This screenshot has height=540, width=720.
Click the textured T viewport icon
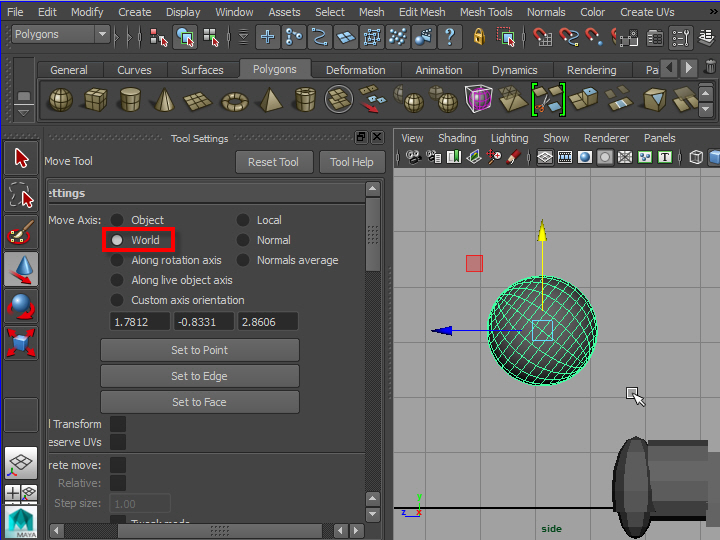point(664,158)
